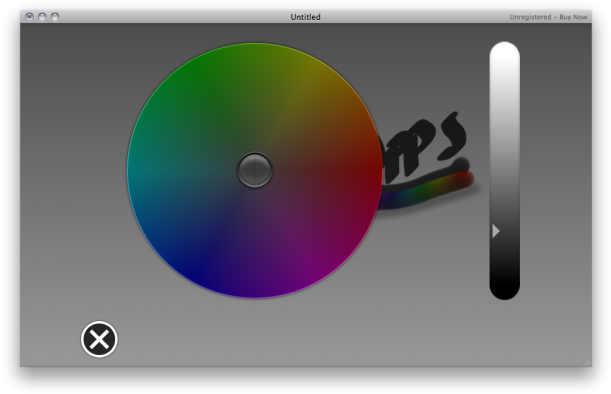The height and width of the screenshot is (394, 611).
Task: Click the brightness slider's triangle marker
Action: point(496,231)
